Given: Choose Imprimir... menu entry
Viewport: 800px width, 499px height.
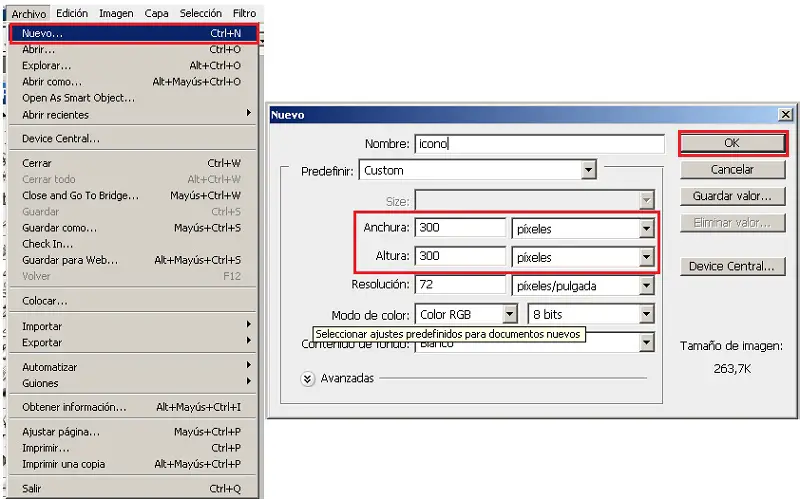Looking at the screenshot, I should 133,448.
